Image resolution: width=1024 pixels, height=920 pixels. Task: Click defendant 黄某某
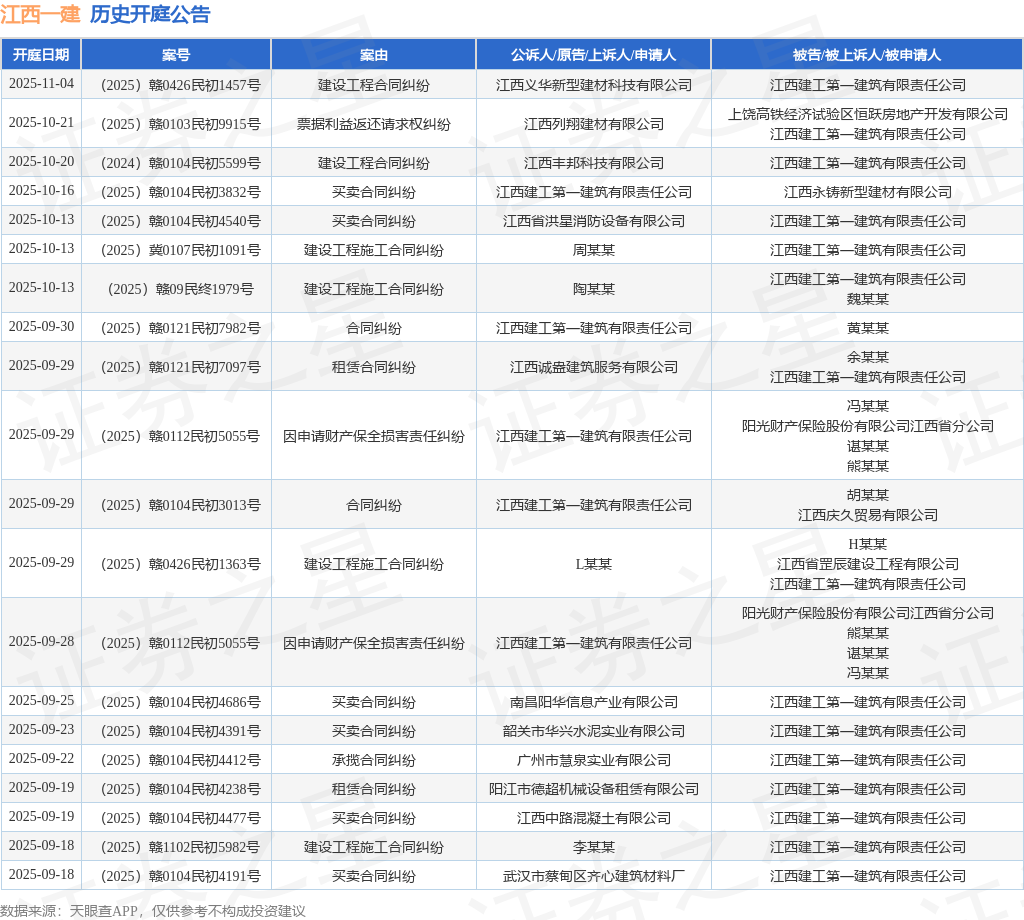(x=868, y=328)
